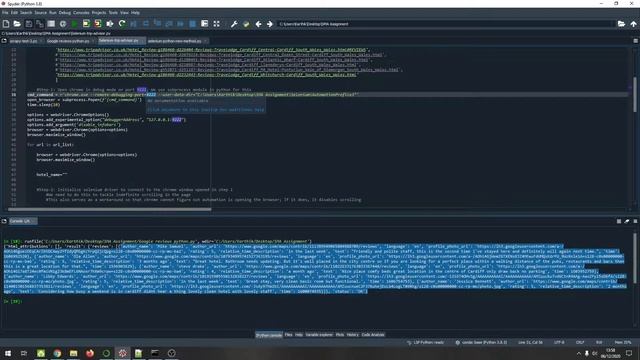Browse tabs in the editor pane
The image size is (640, 360).
[x=4, y=41]
